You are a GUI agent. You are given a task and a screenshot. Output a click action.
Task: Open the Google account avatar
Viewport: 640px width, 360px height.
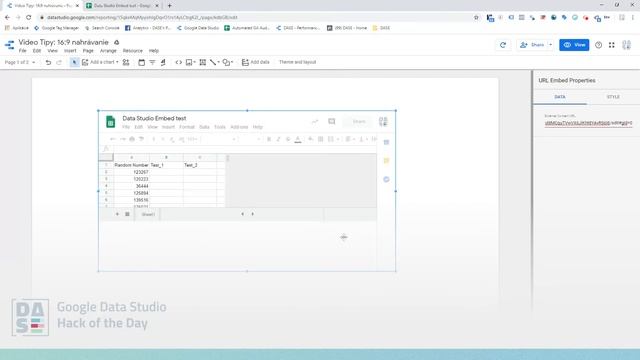[627, 45]
